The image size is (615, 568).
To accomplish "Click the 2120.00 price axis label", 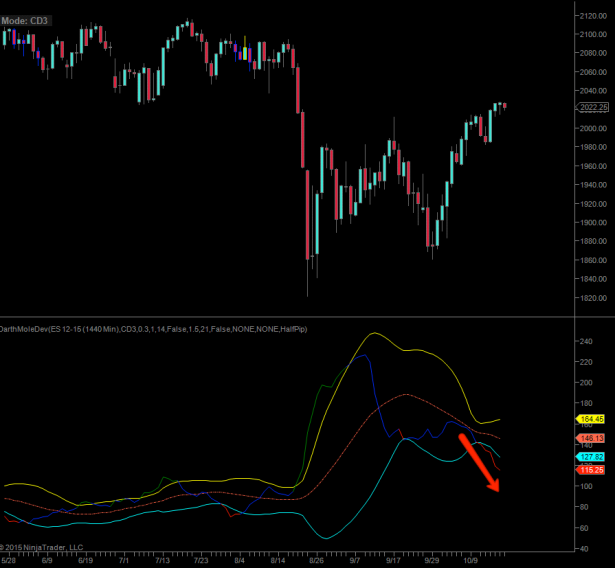I will [x=593, y=15].
